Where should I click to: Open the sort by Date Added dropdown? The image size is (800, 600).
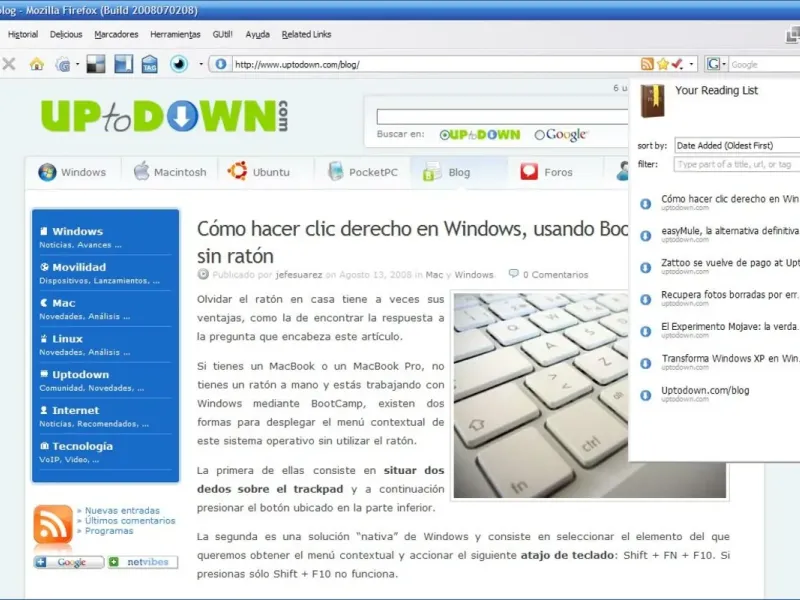coord(737,145)
